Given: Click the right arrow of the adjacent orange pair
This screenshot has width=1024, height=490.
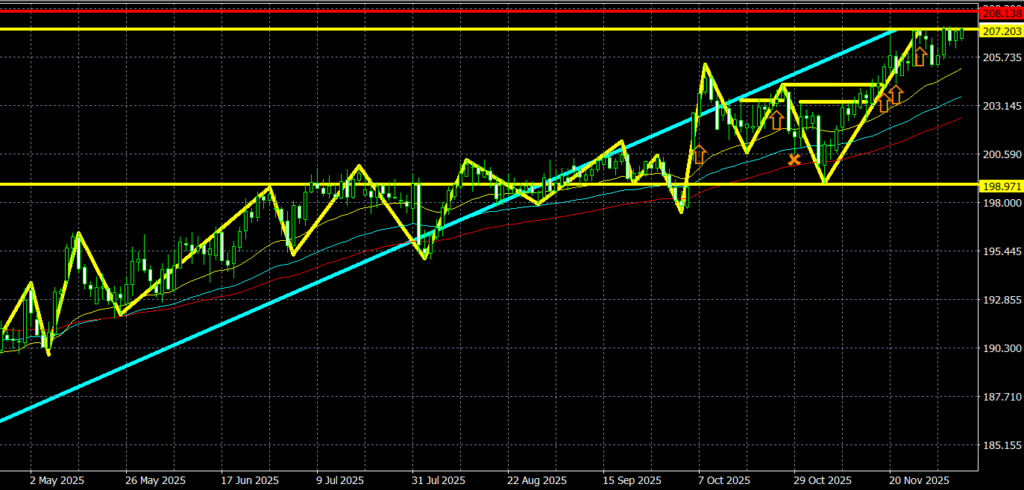Looking at the screenshot, I should 896,95.
